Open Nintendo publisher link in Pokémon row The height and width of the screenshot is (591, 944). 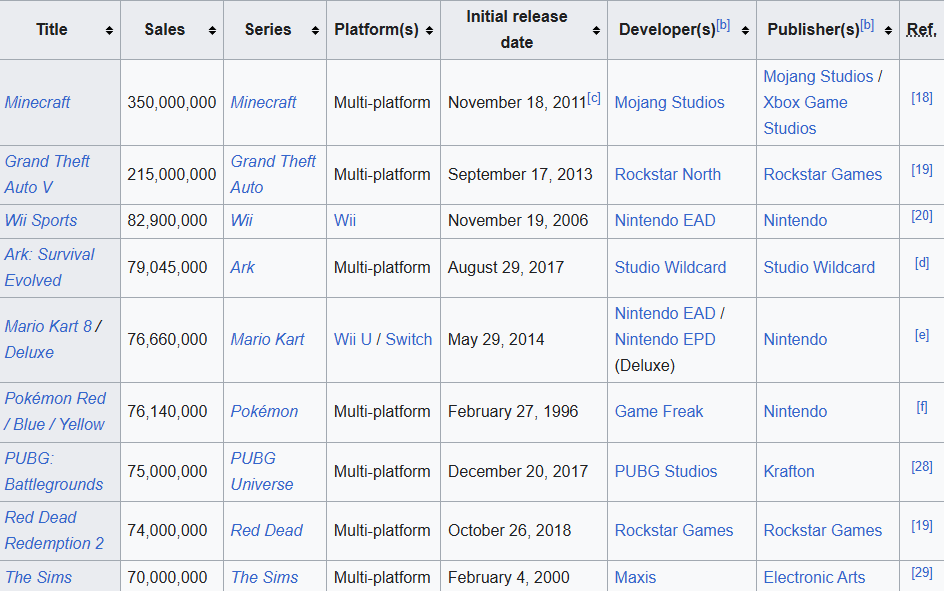pyautogui.click(x=795, y=412)
